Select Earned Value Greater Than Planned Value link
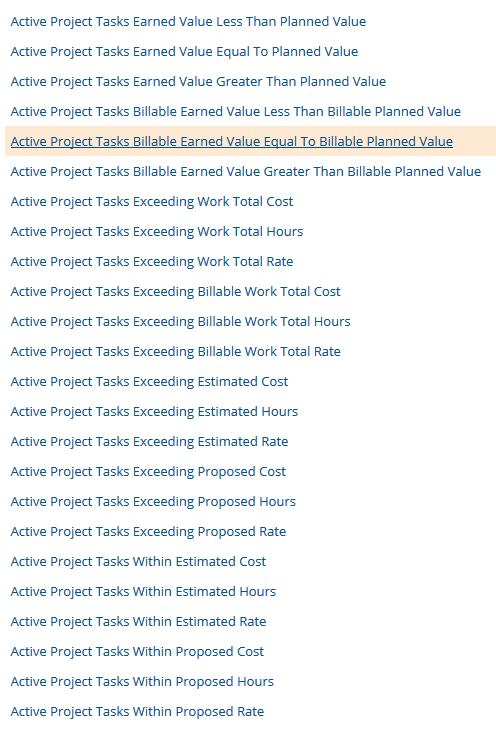 (x=198, y=82)
